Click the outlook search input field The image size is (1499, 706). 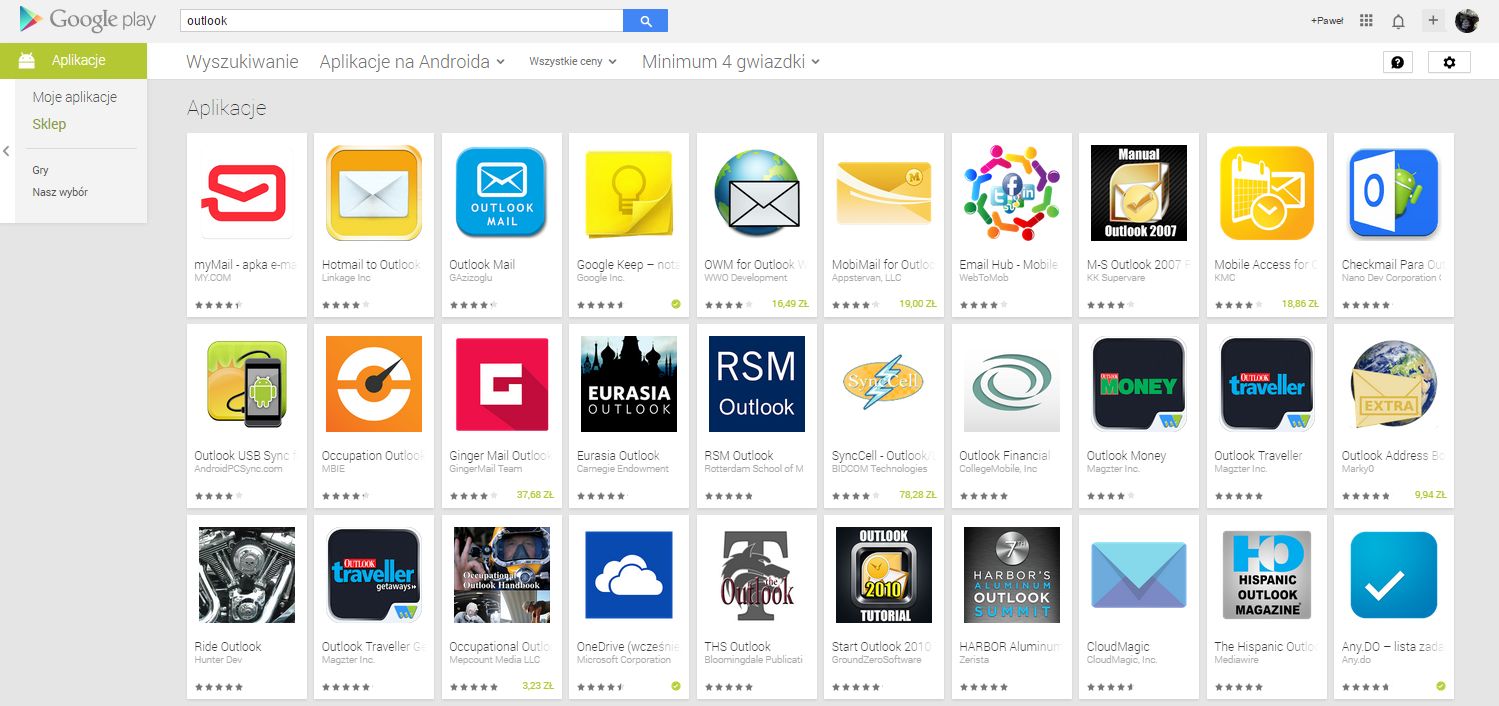pos(401,20)
